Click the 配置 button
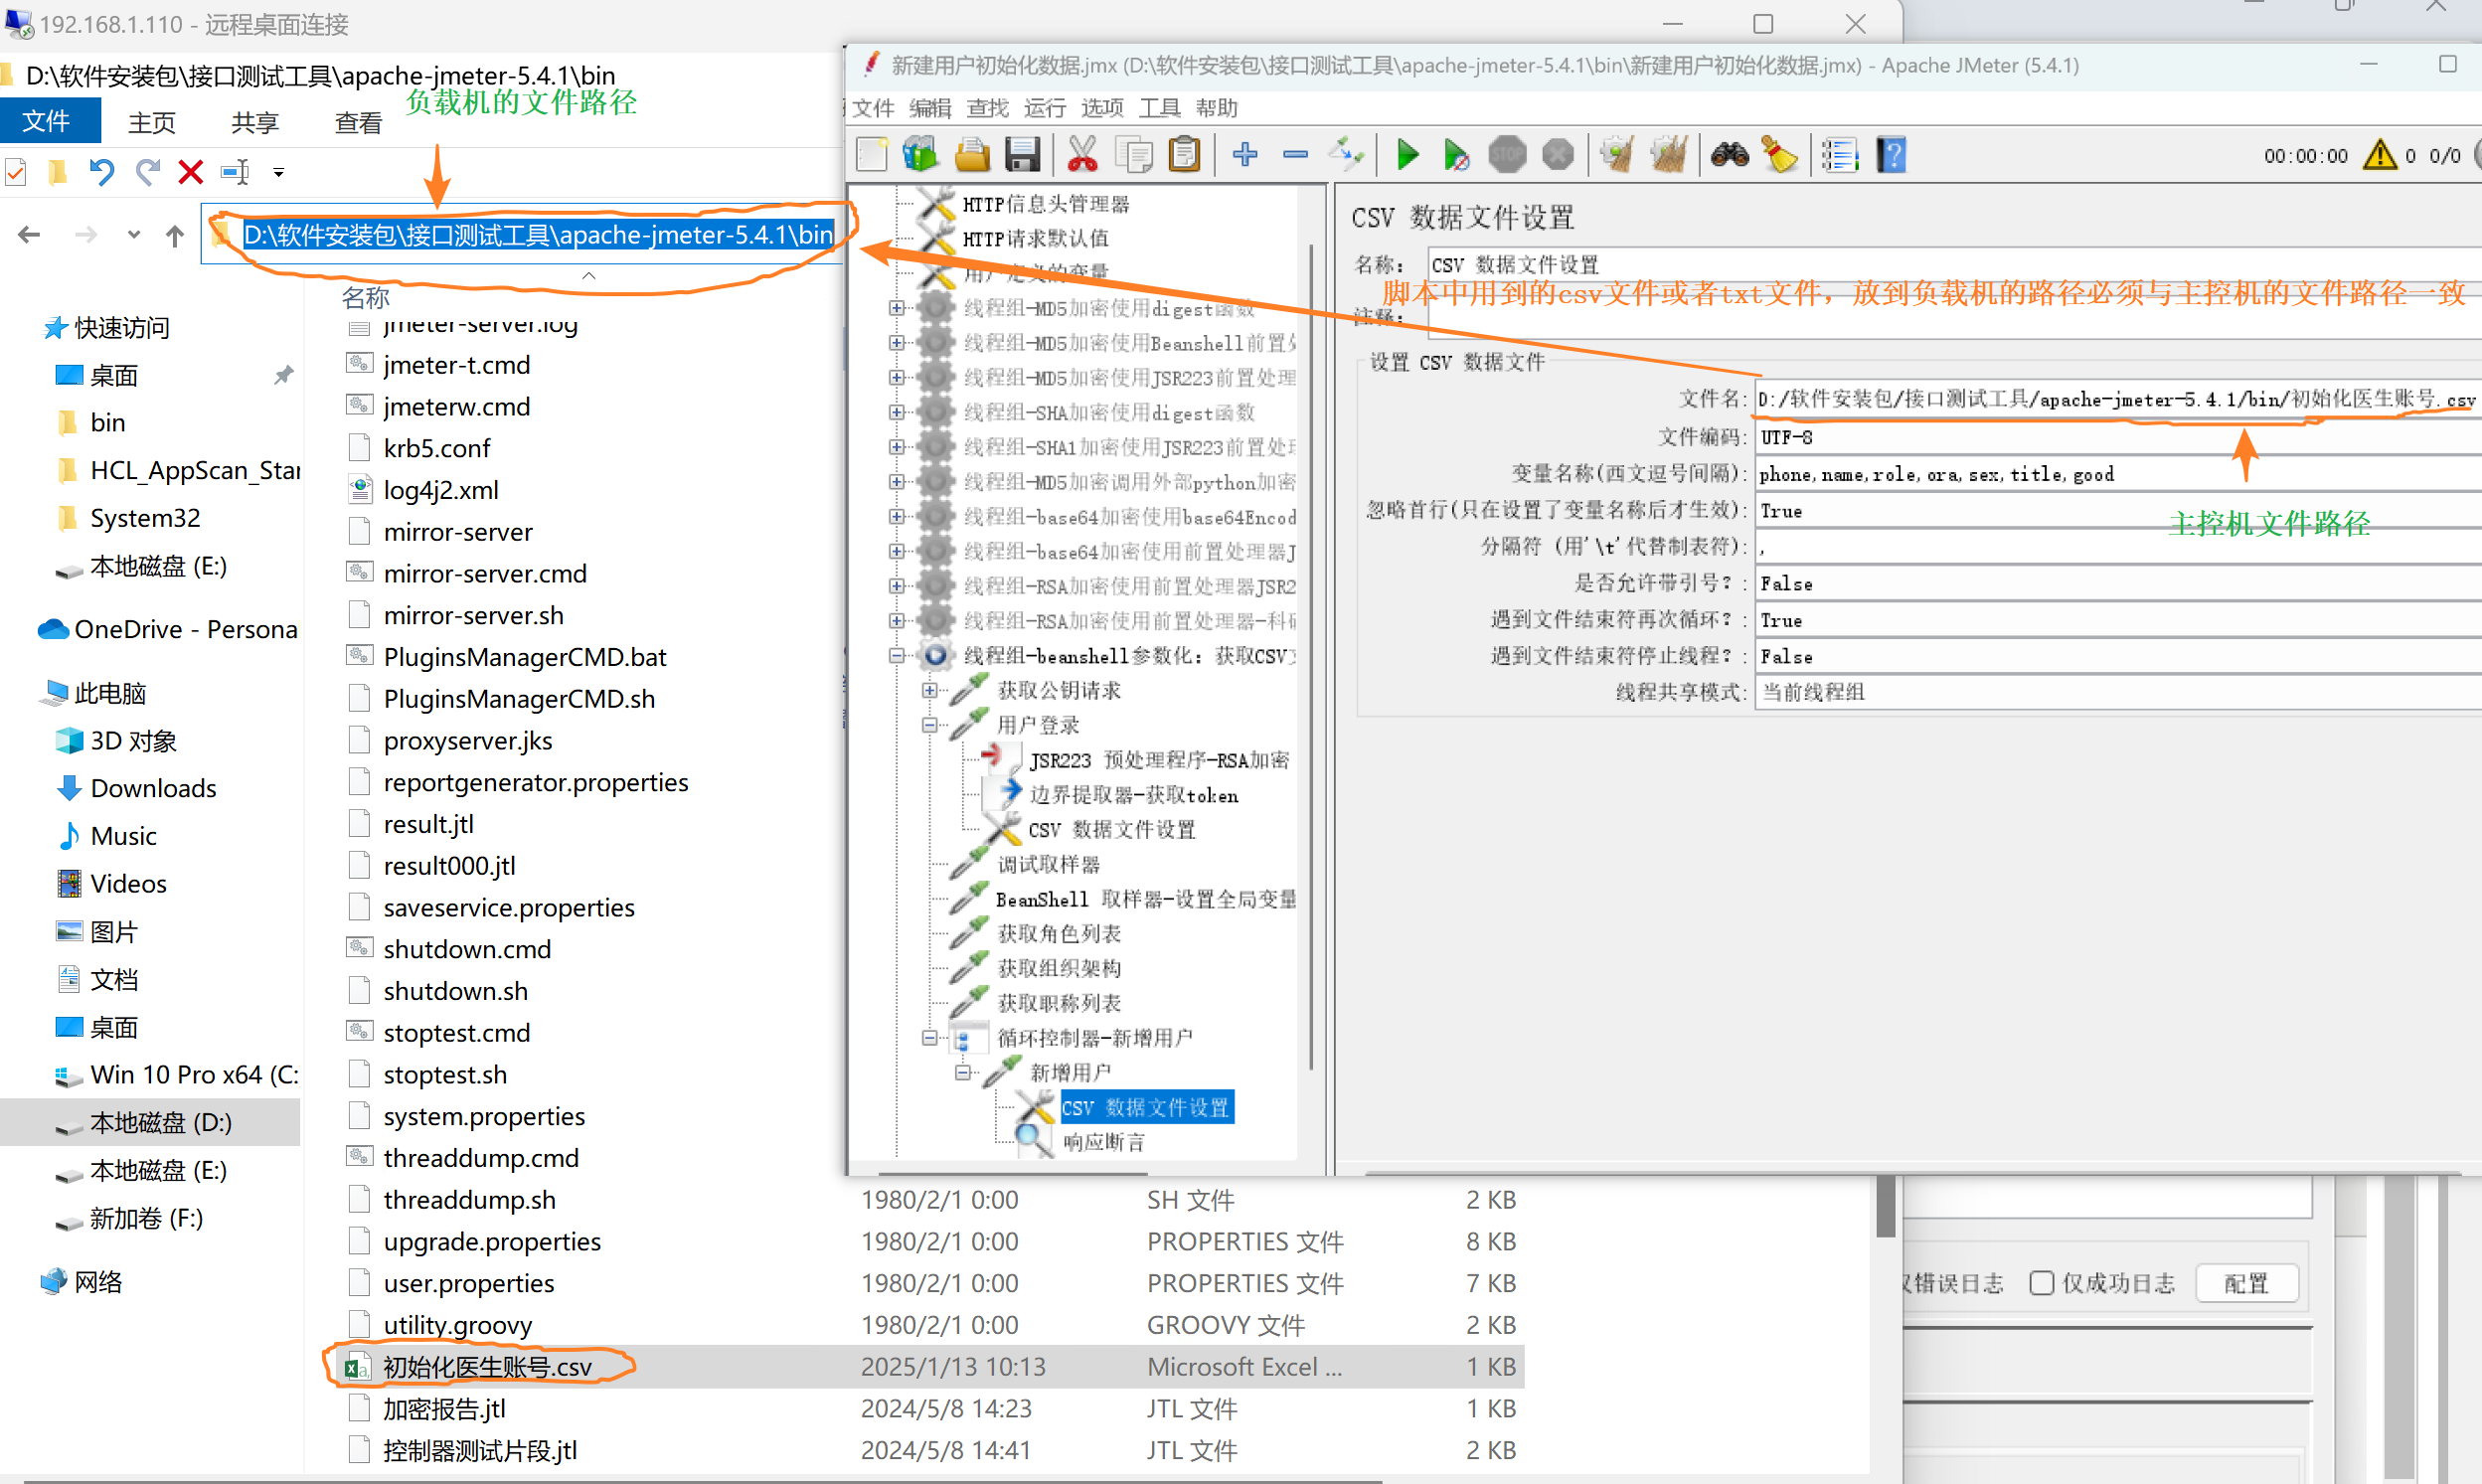Screen dimensions: 2482x1484 click(x=2246, y=1283)
